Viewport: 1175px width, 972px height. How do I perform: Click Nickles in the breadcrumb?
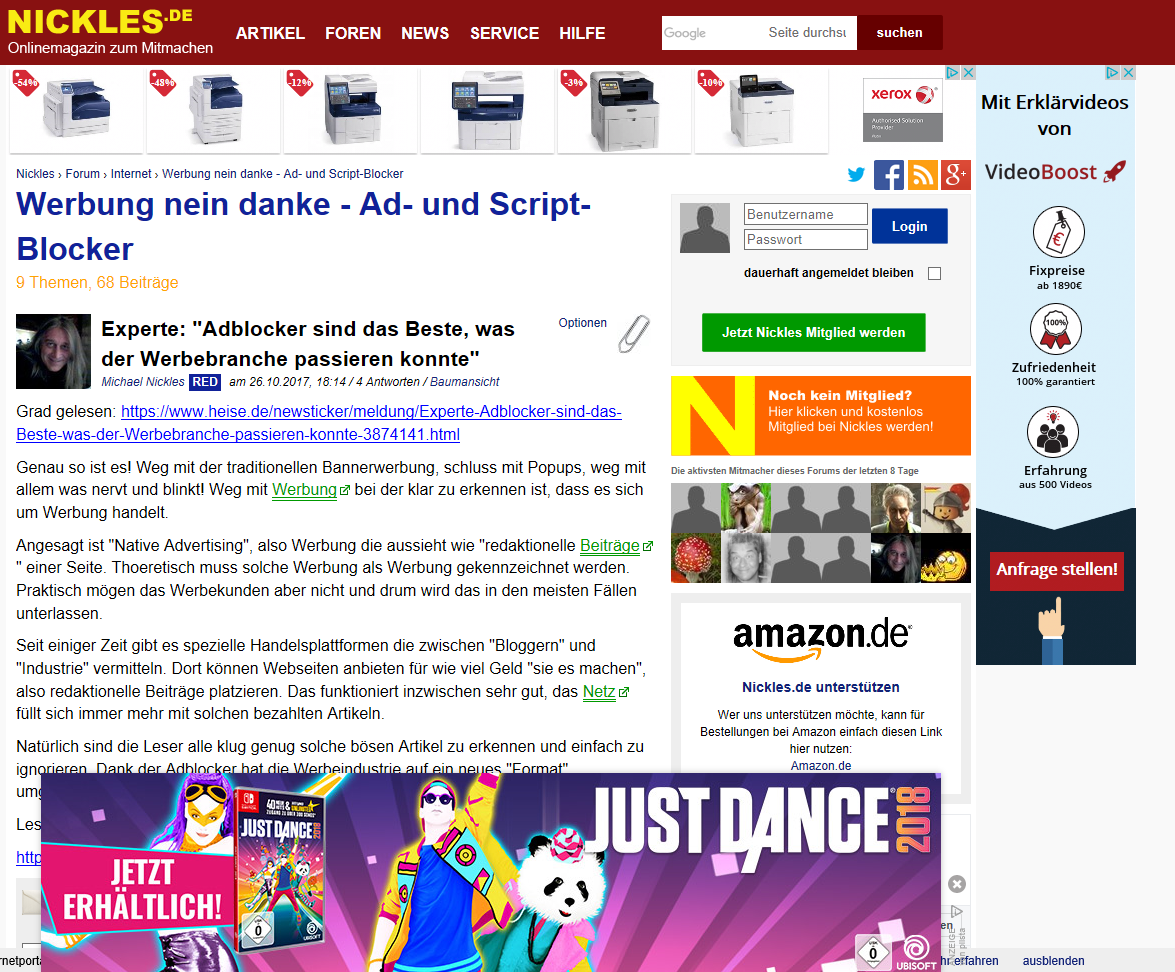point(35,174)
